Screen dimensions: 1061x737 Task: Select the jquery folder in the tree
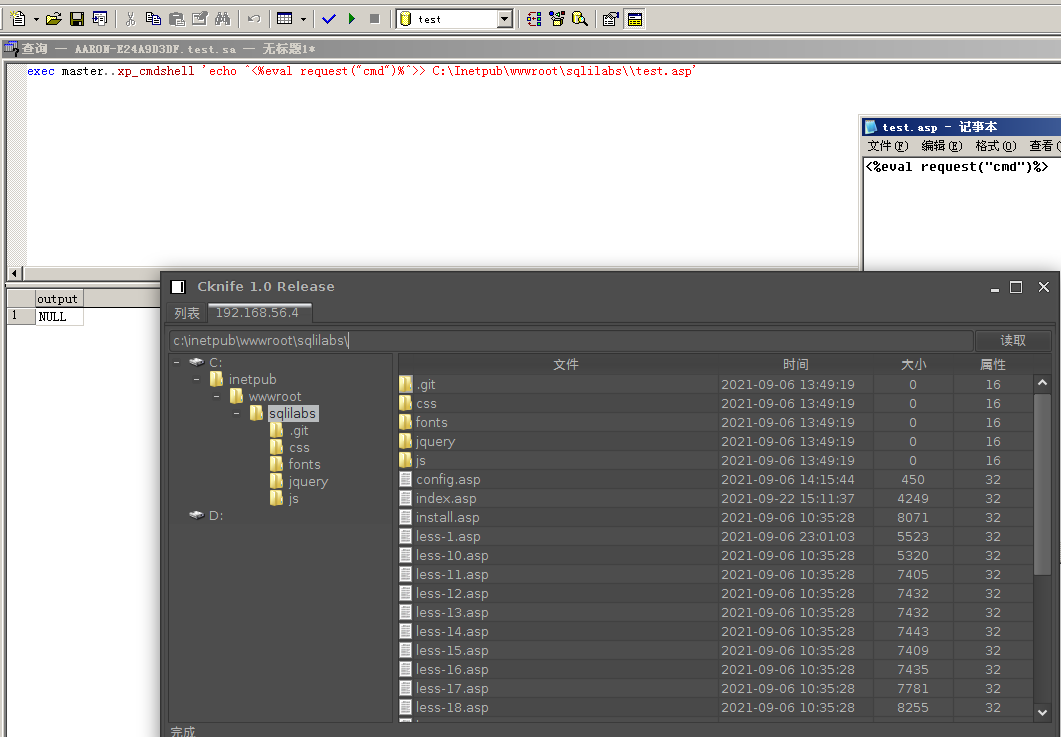(300, 481)
